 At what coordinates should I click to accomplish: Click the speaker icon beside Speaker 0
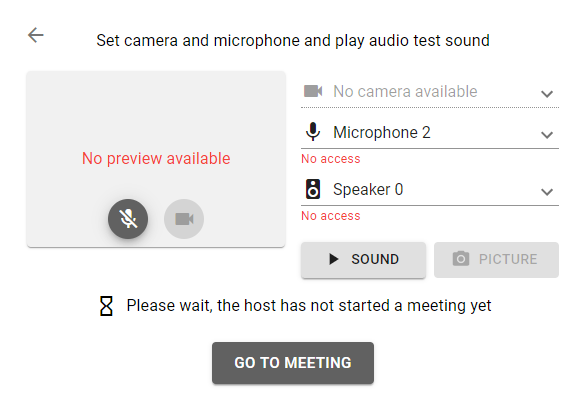click(x=313, y=189)
